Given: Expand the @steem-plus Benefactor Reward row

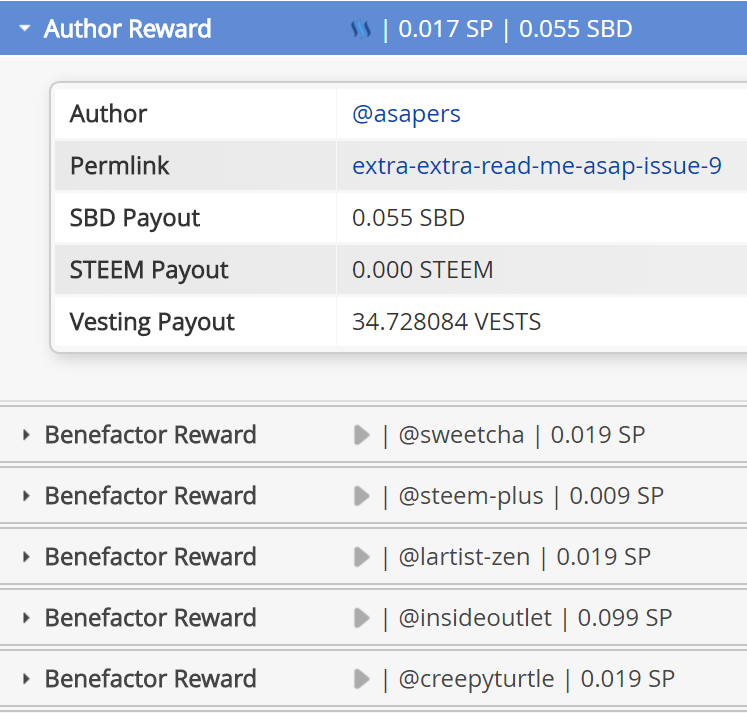Looking at the screenshot, I should 26,497.
